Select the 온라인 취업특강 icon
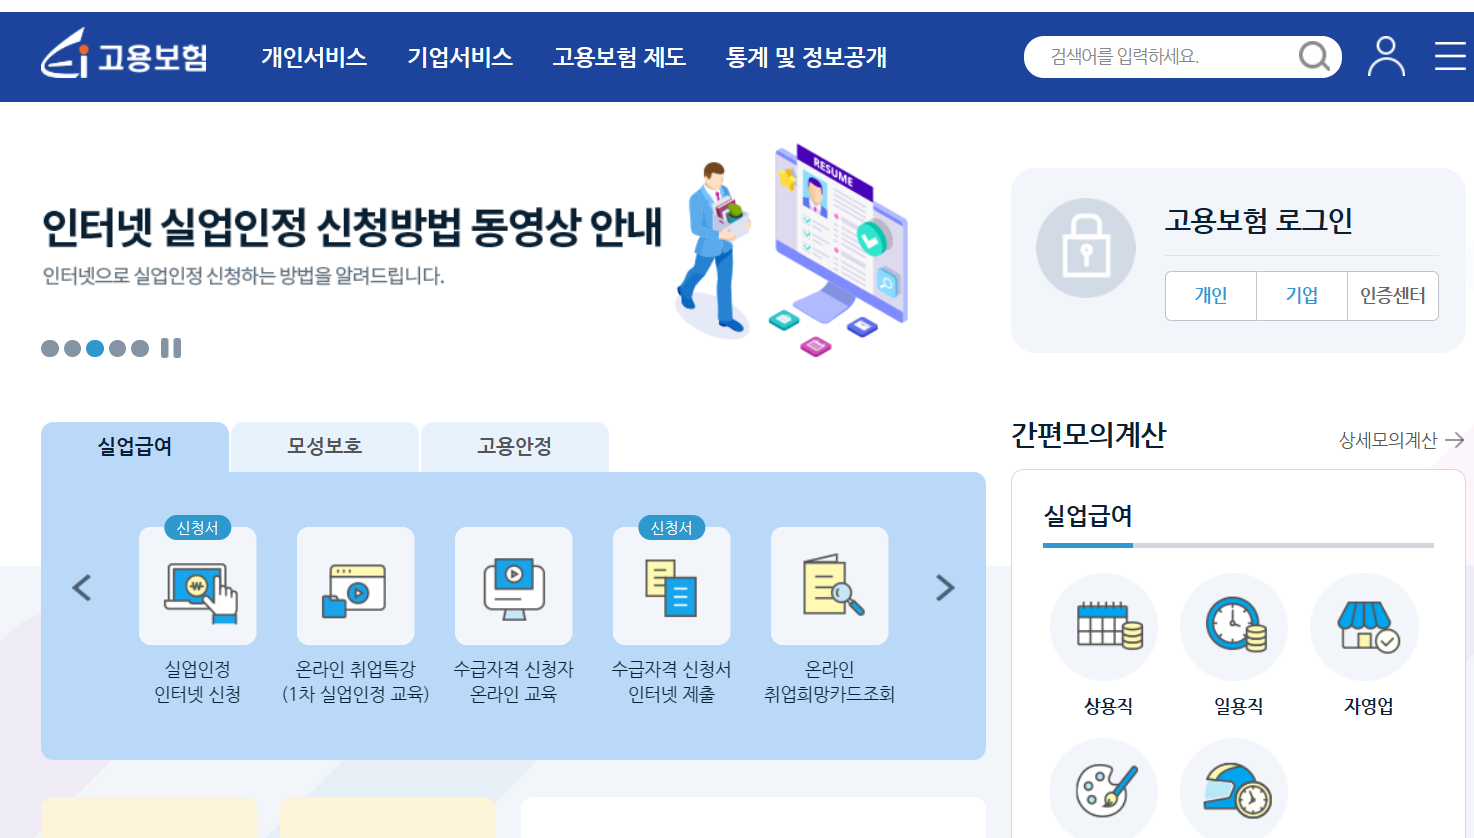Image resolution: width=1474 pixels, height=838 pixels. click(x=355, y=587)
